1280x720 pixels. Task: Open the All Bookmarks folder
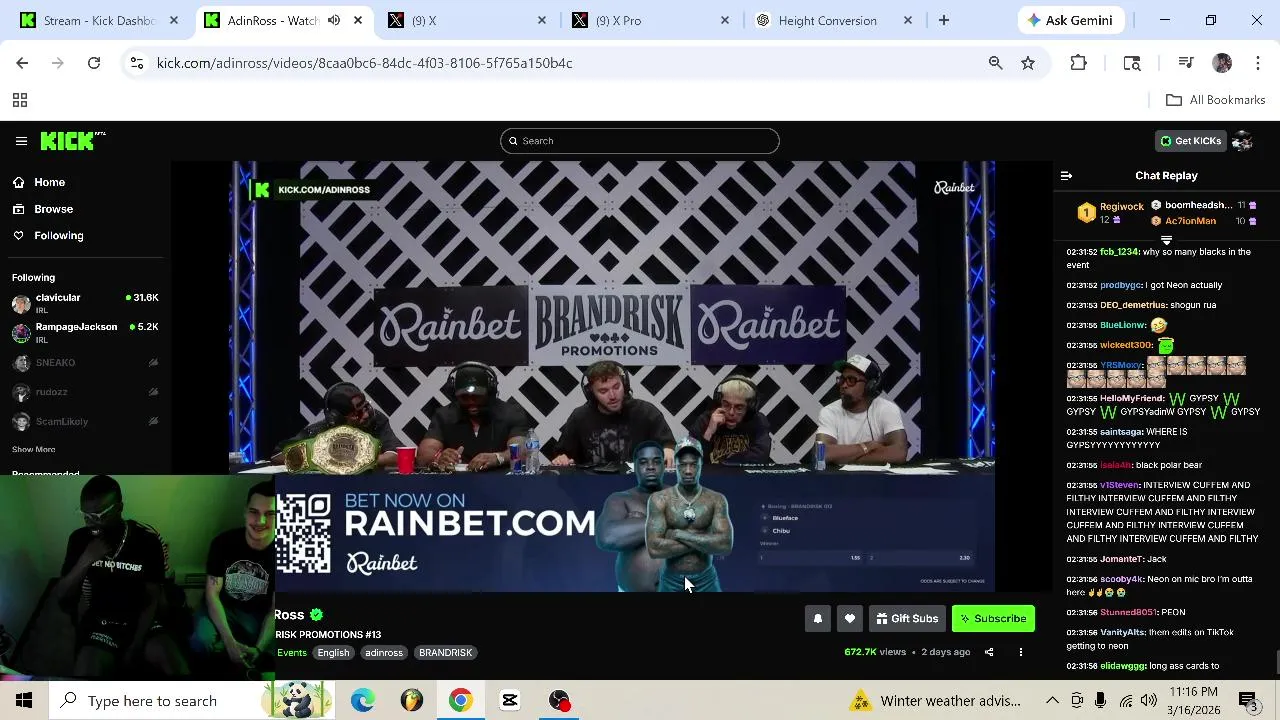[x=1215, y=100]
